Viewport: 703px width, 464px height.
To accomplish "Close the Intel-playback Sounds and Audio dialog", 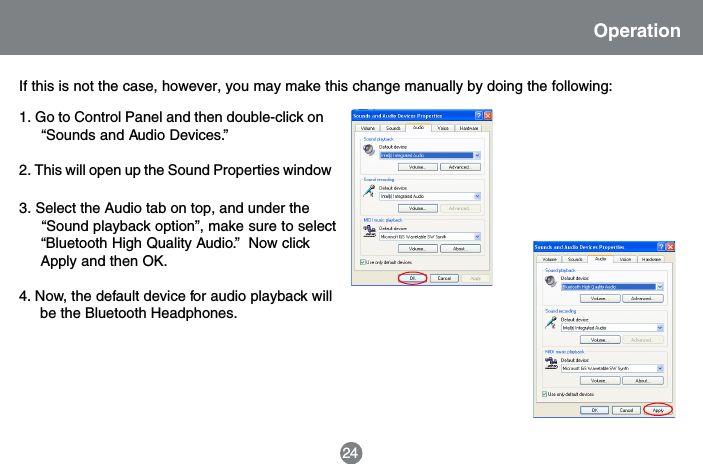I will tap(487, 116).
